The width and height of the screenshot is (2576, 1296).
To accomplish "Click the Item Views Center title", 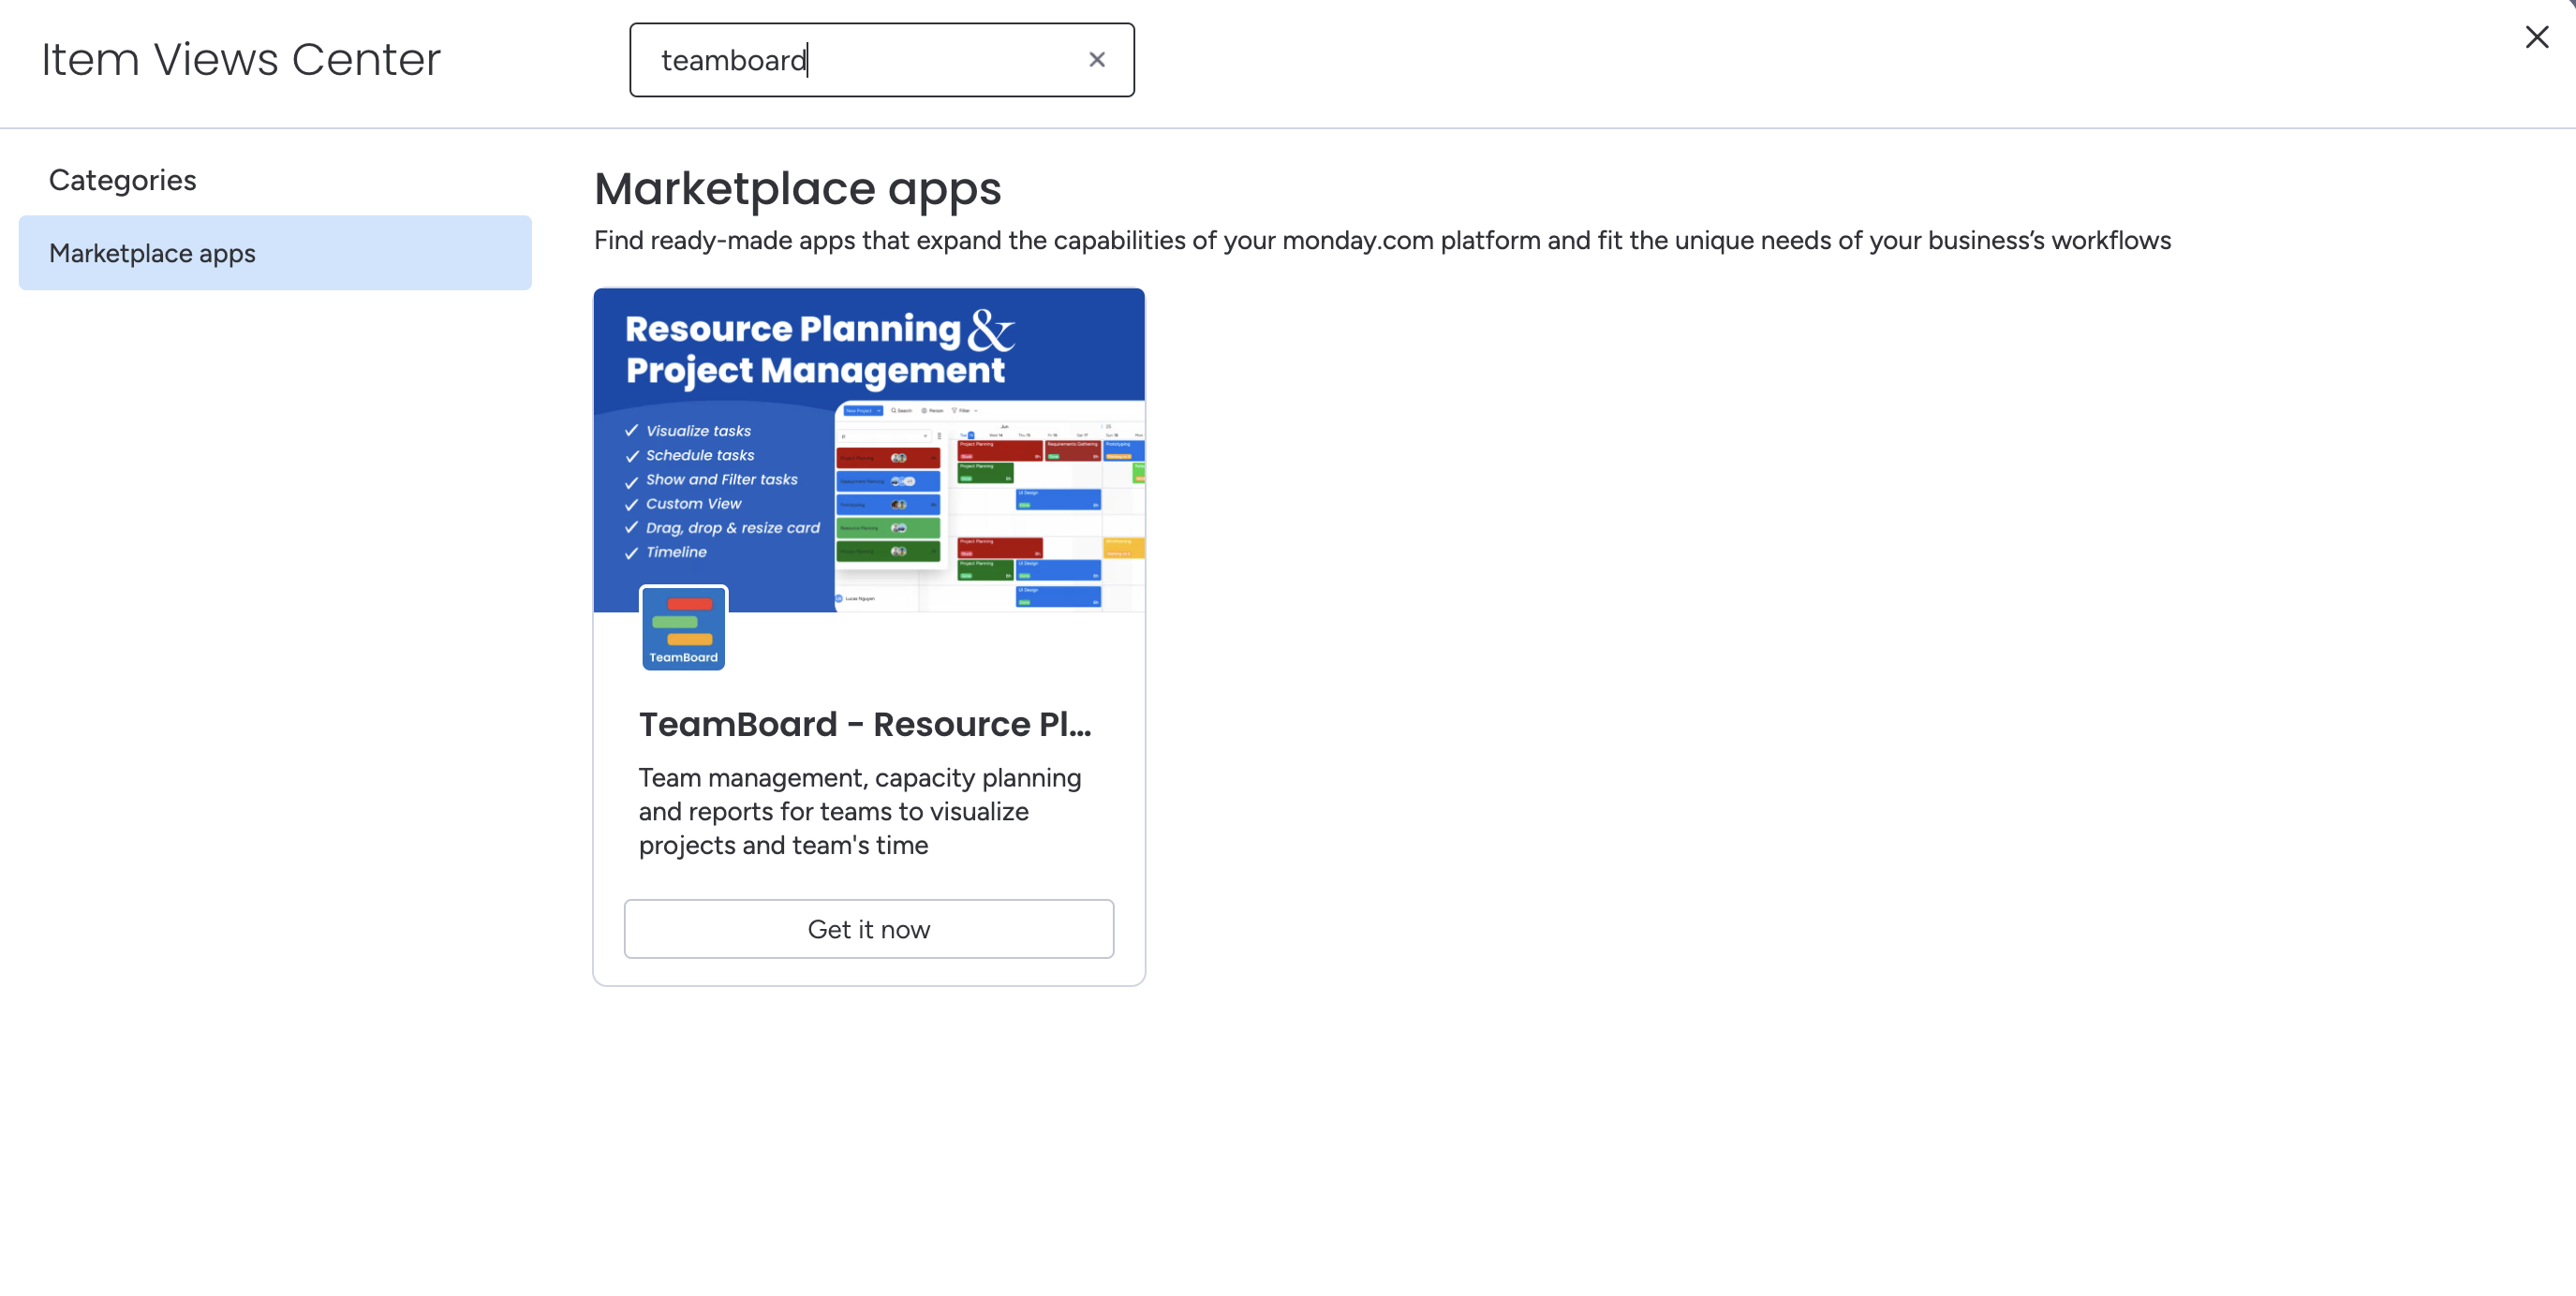I will pyautogui.click(x=241, y=60).
